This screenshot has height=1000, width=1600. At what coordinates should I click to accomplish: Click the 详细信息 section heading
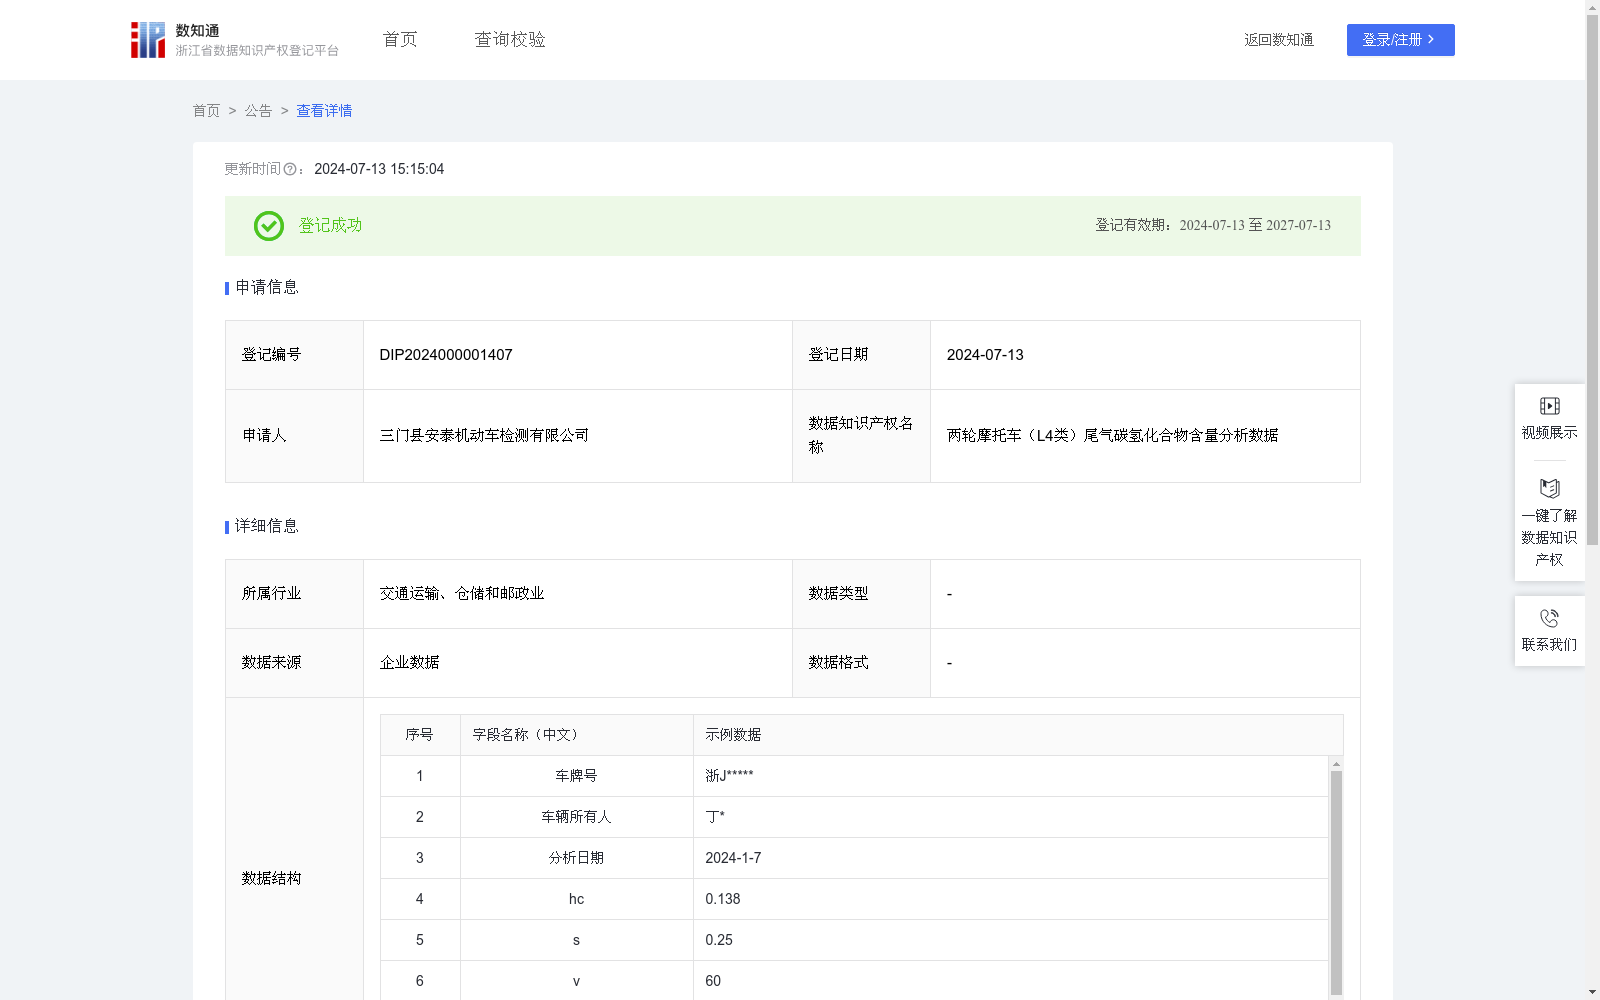[x=267, y=527]
